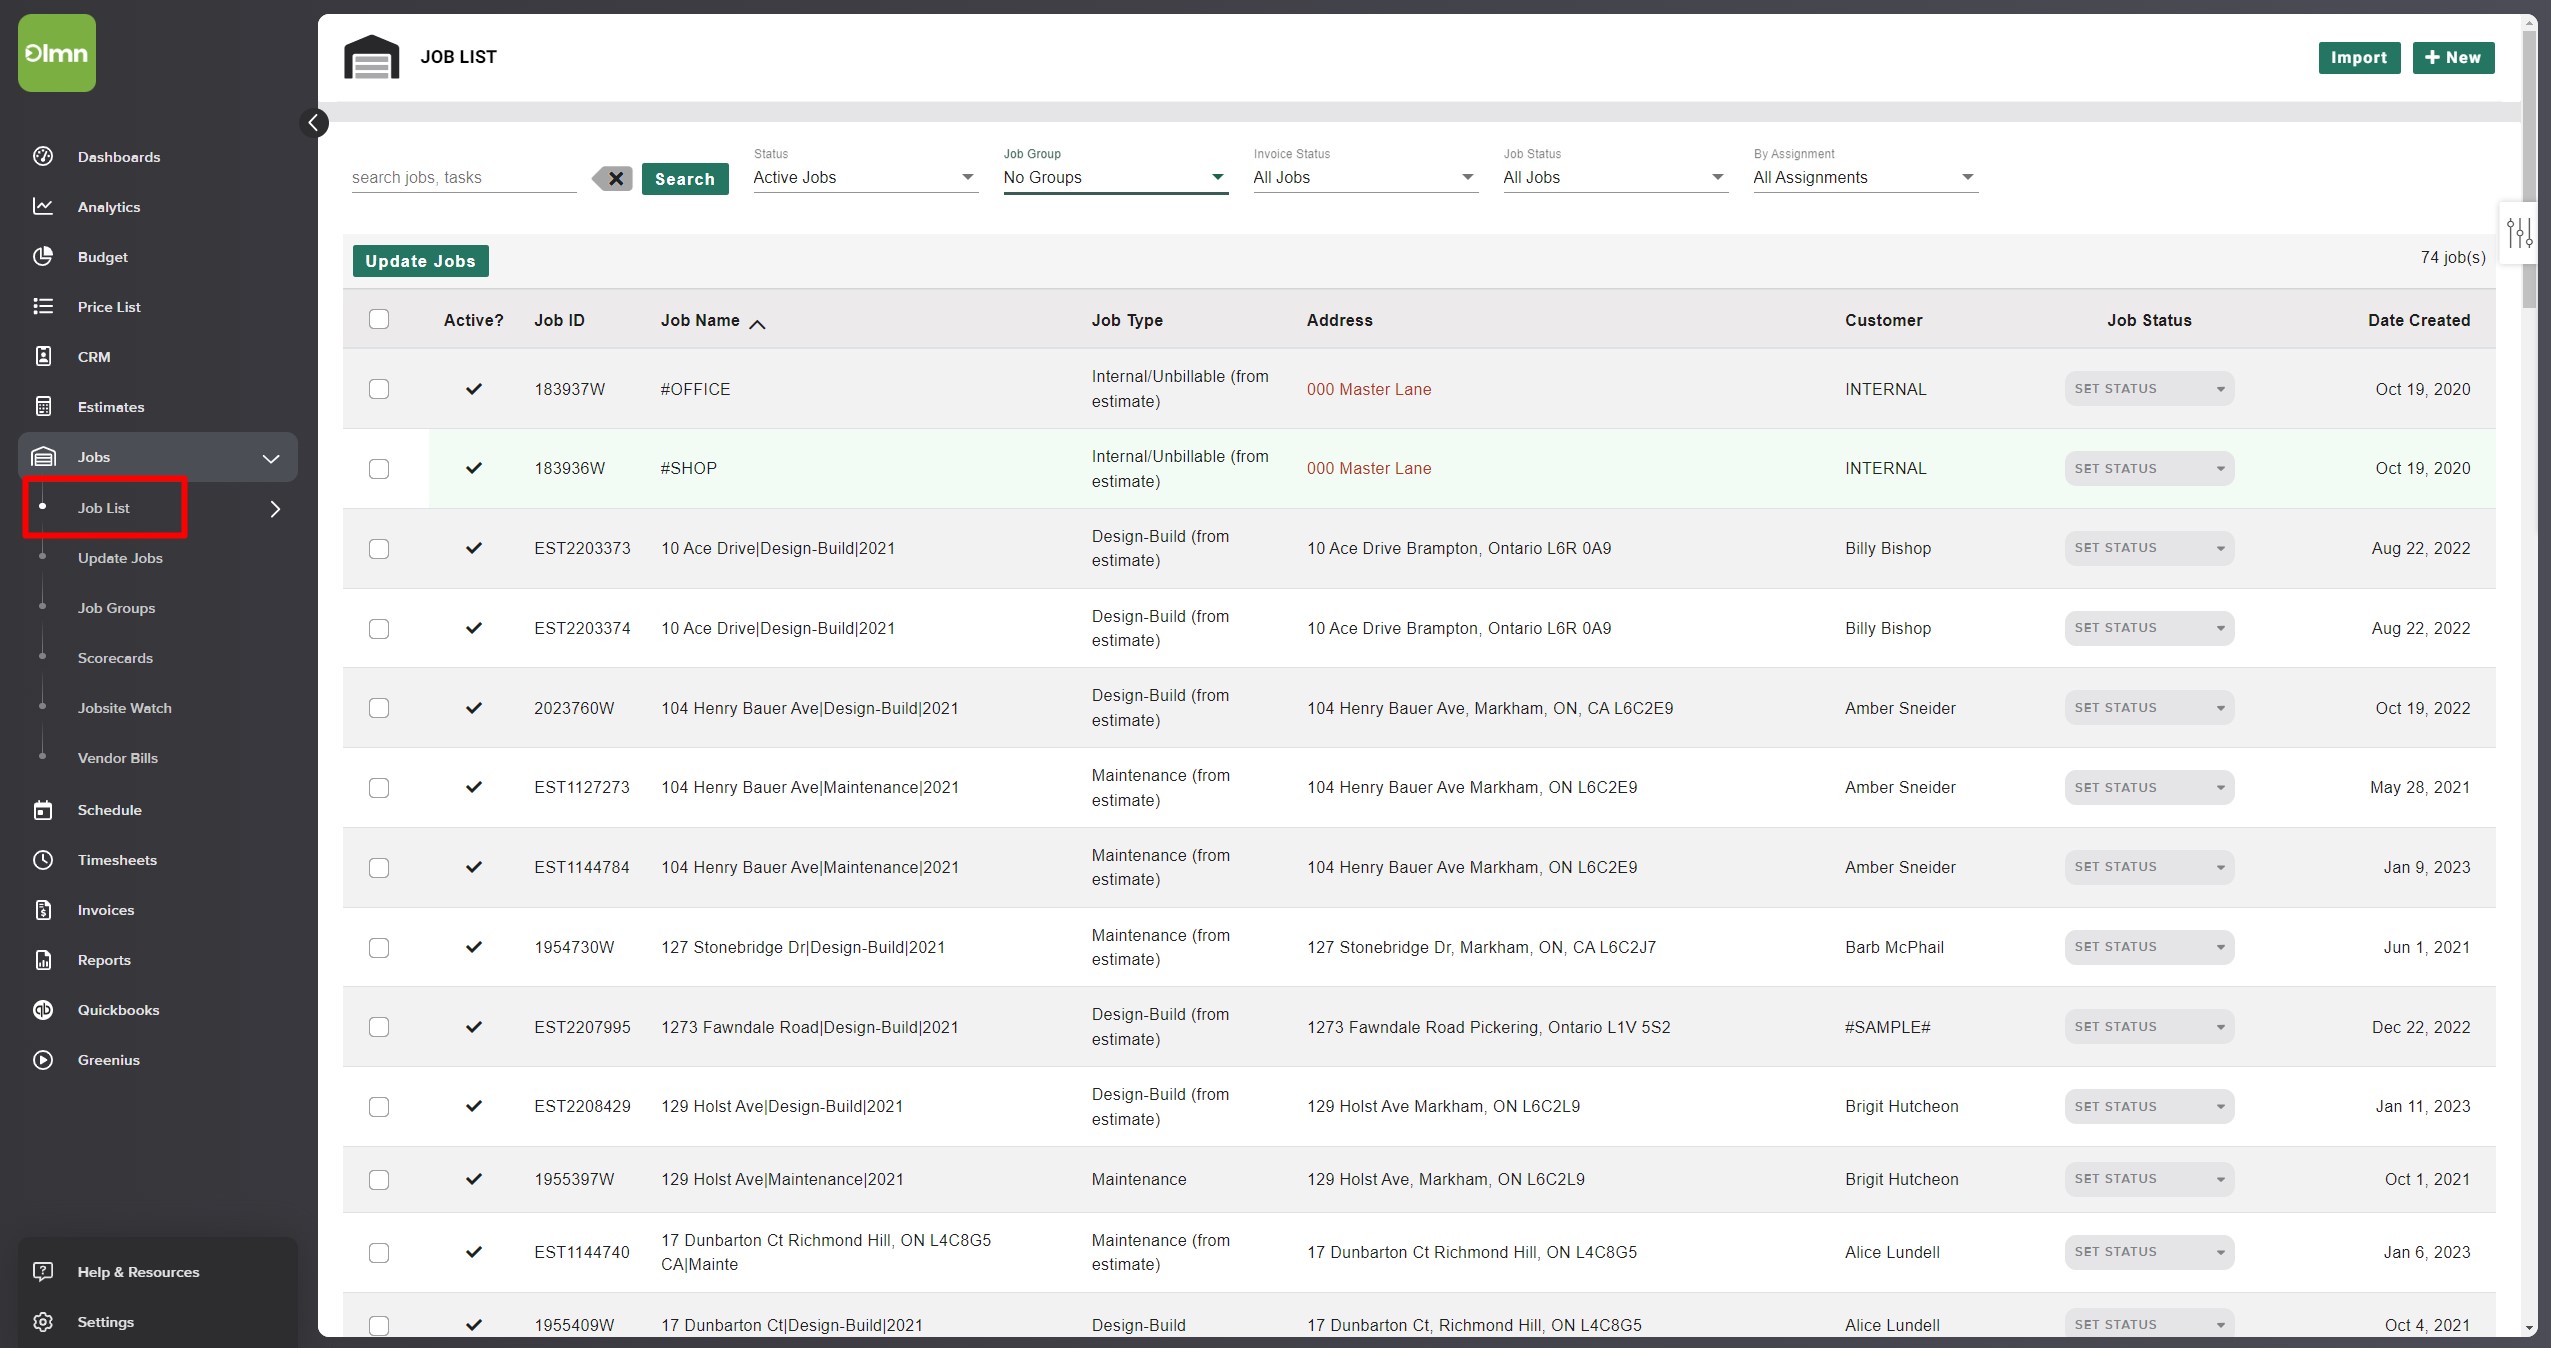
Task: Check the #OFFICE job row checkbox
Action: pos(379,389)
